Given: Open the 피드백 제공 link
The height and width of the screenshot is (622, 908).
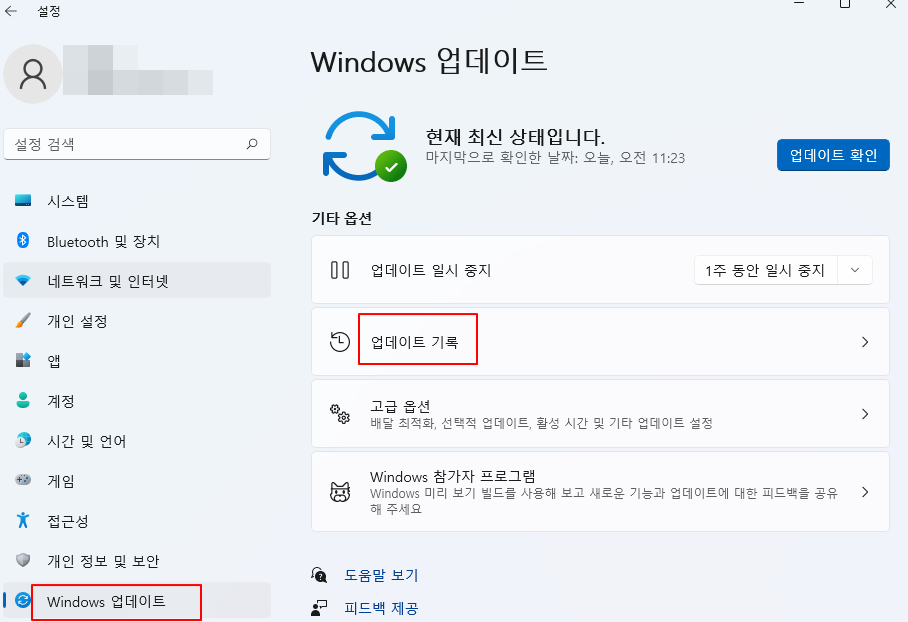Looking at the screenshot, I should coord(381,608).
